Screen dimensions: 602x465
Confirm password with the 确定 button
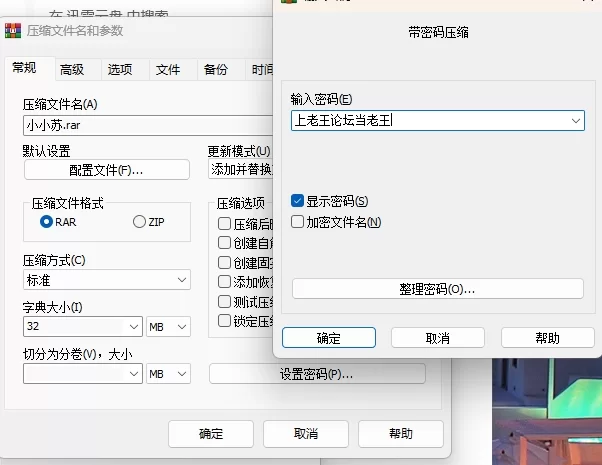pyautogui.click(x=328, y=338)
